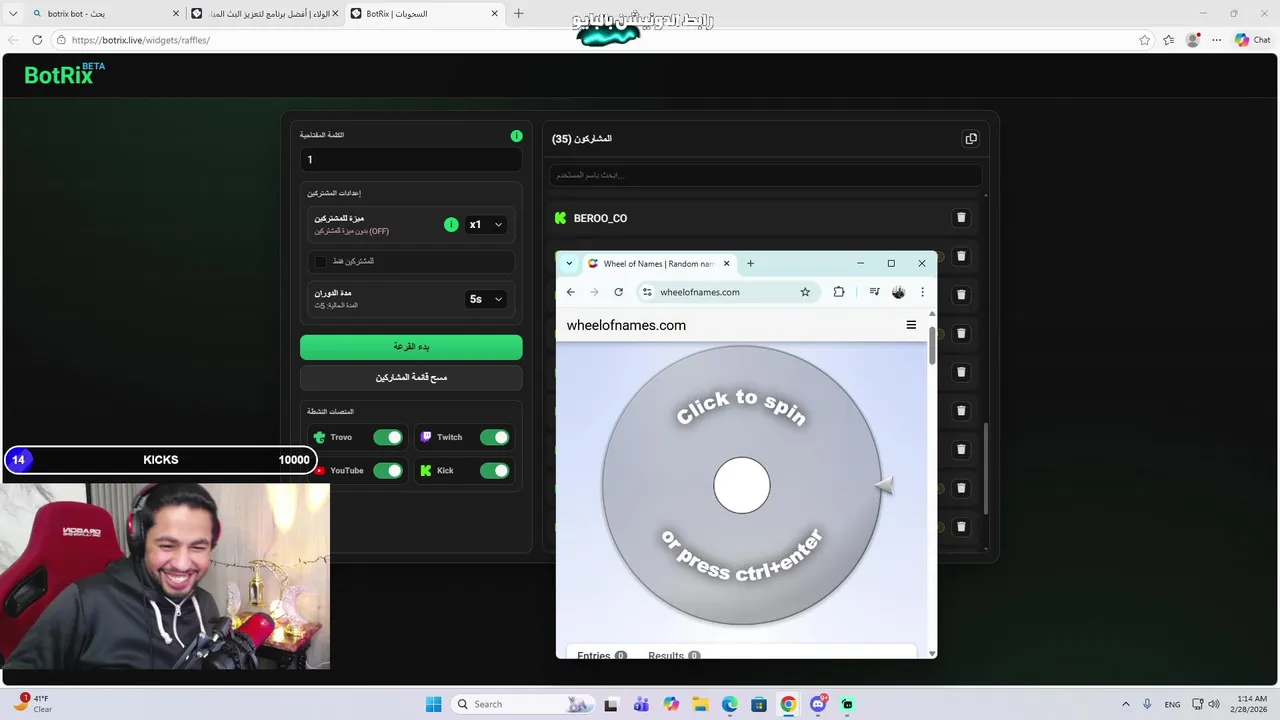
Task: Toggle the Twitch platform switch
Action: click(x=494, y=437)
